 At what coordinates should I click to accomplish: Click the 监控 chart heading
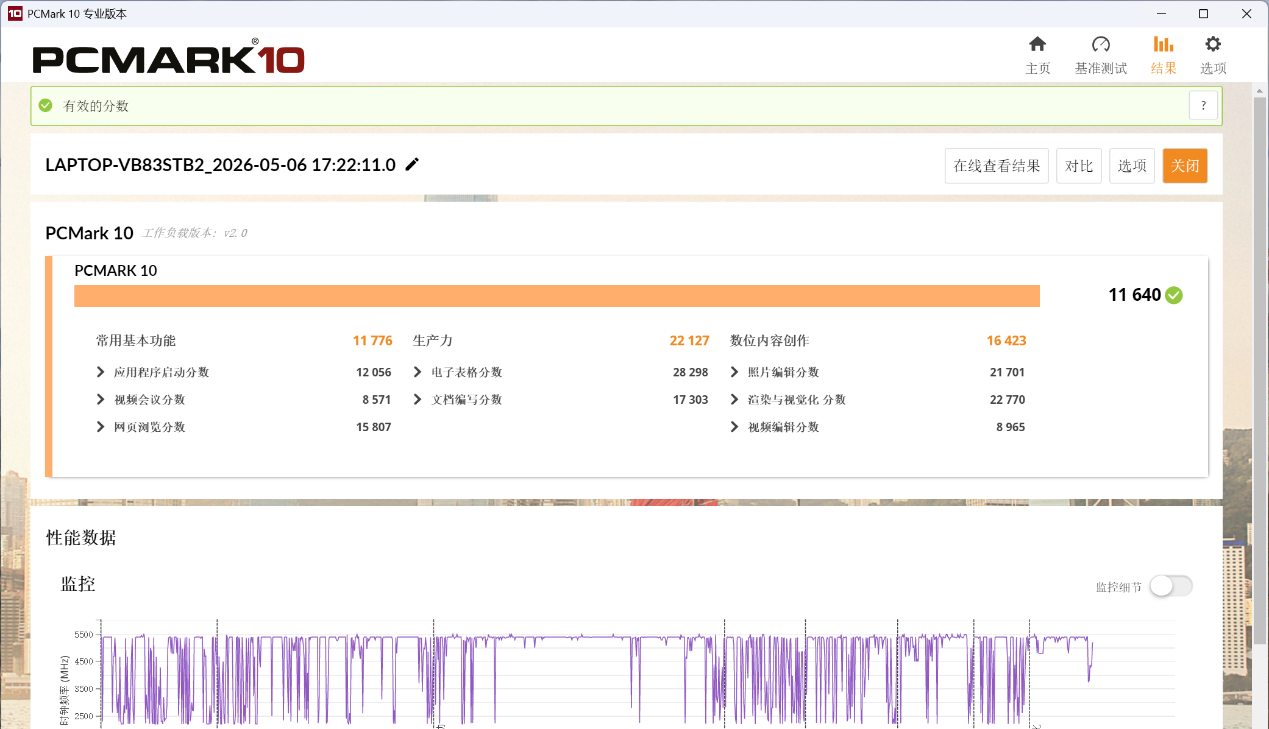coord(78,584)
